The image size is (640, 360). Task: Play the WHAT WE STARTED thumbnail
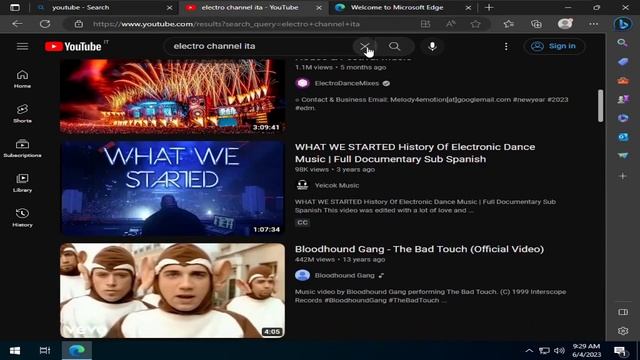pos(173,188)
